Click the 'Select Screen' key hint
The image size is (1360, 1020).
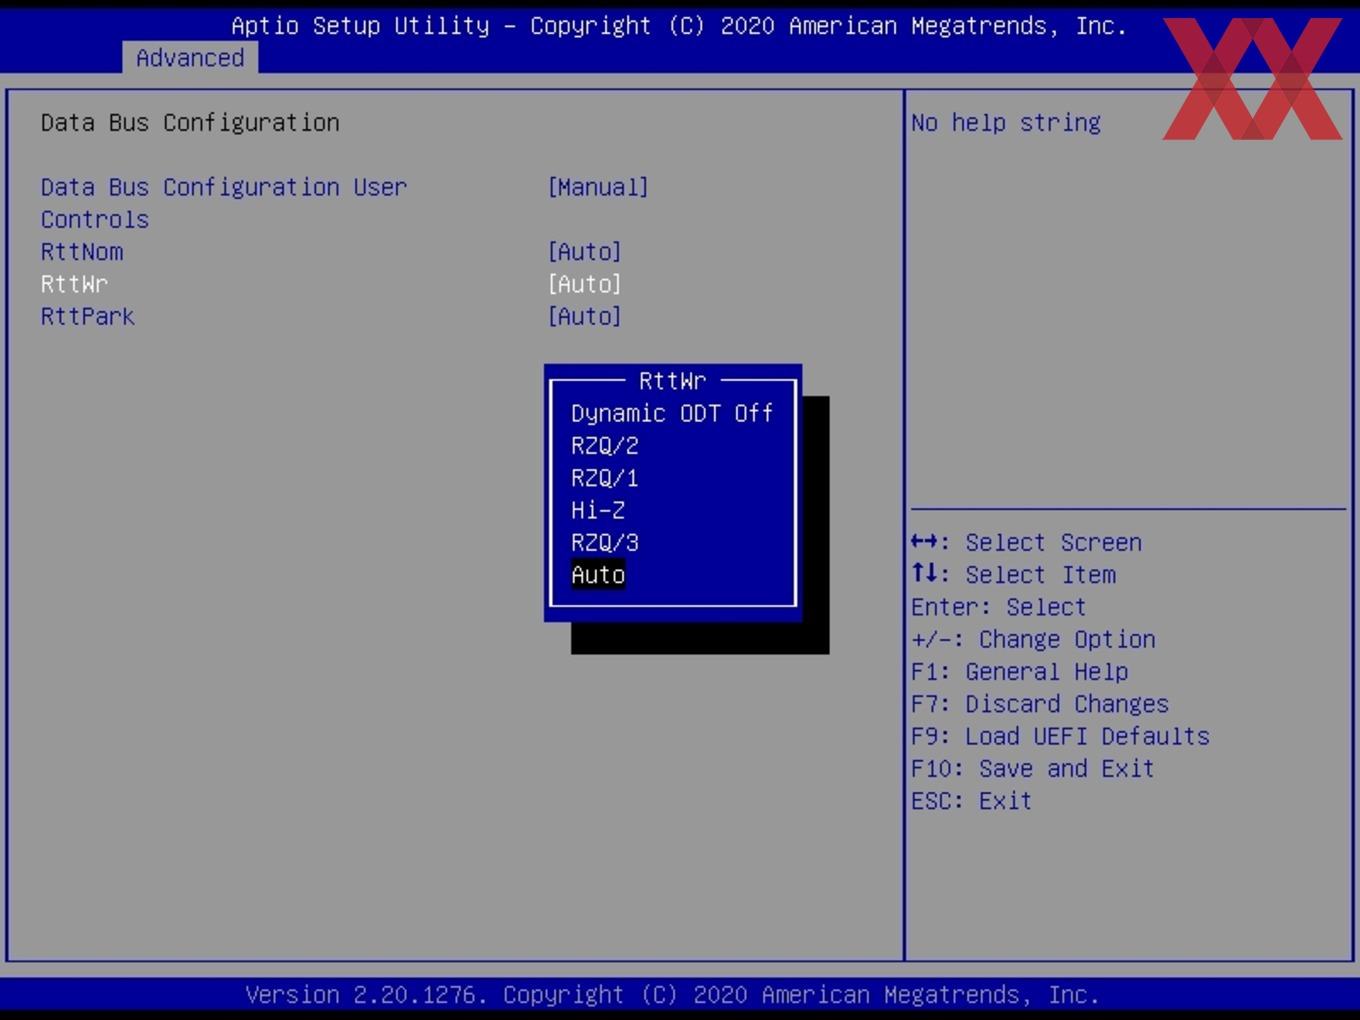tap(1026, 542)
